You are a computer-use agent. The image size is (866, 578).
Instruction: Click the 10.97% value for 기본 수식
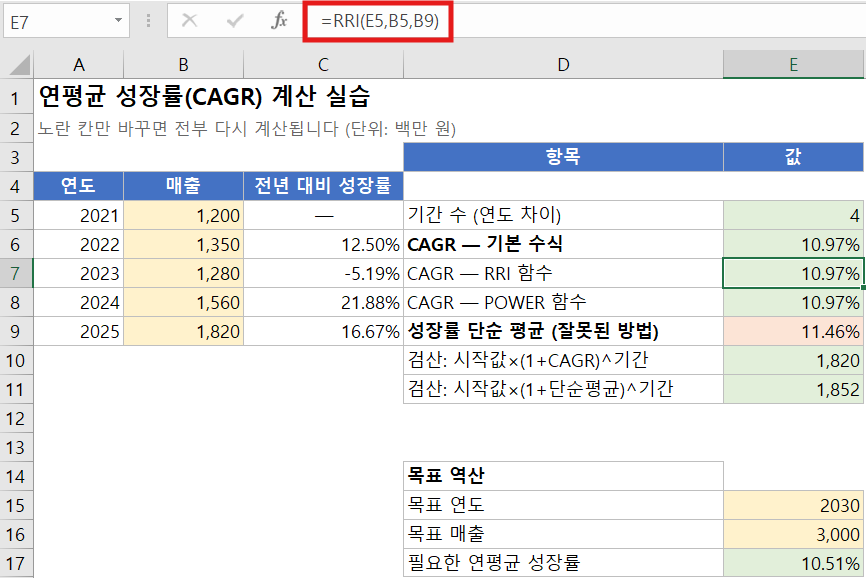coord(793,245)
